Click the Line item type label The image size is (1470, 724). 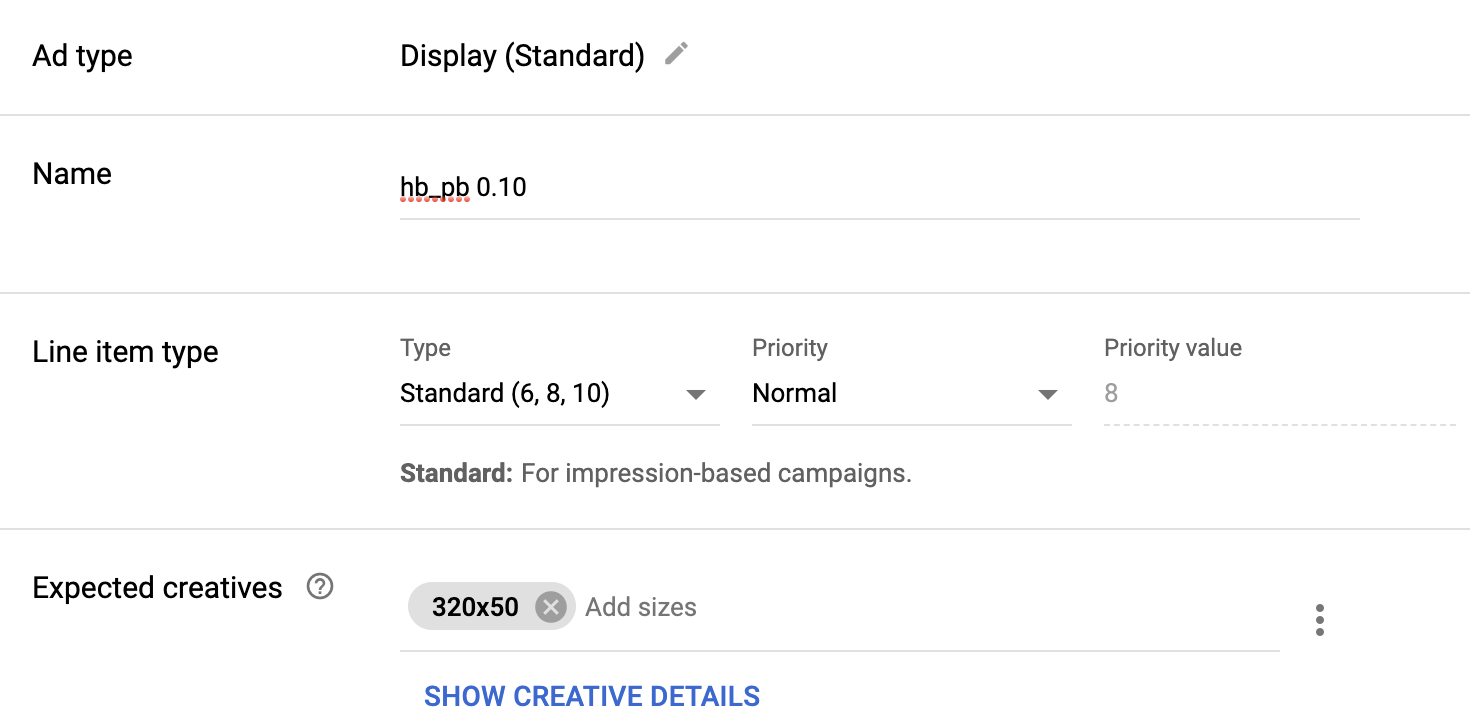tap(125, 352)
